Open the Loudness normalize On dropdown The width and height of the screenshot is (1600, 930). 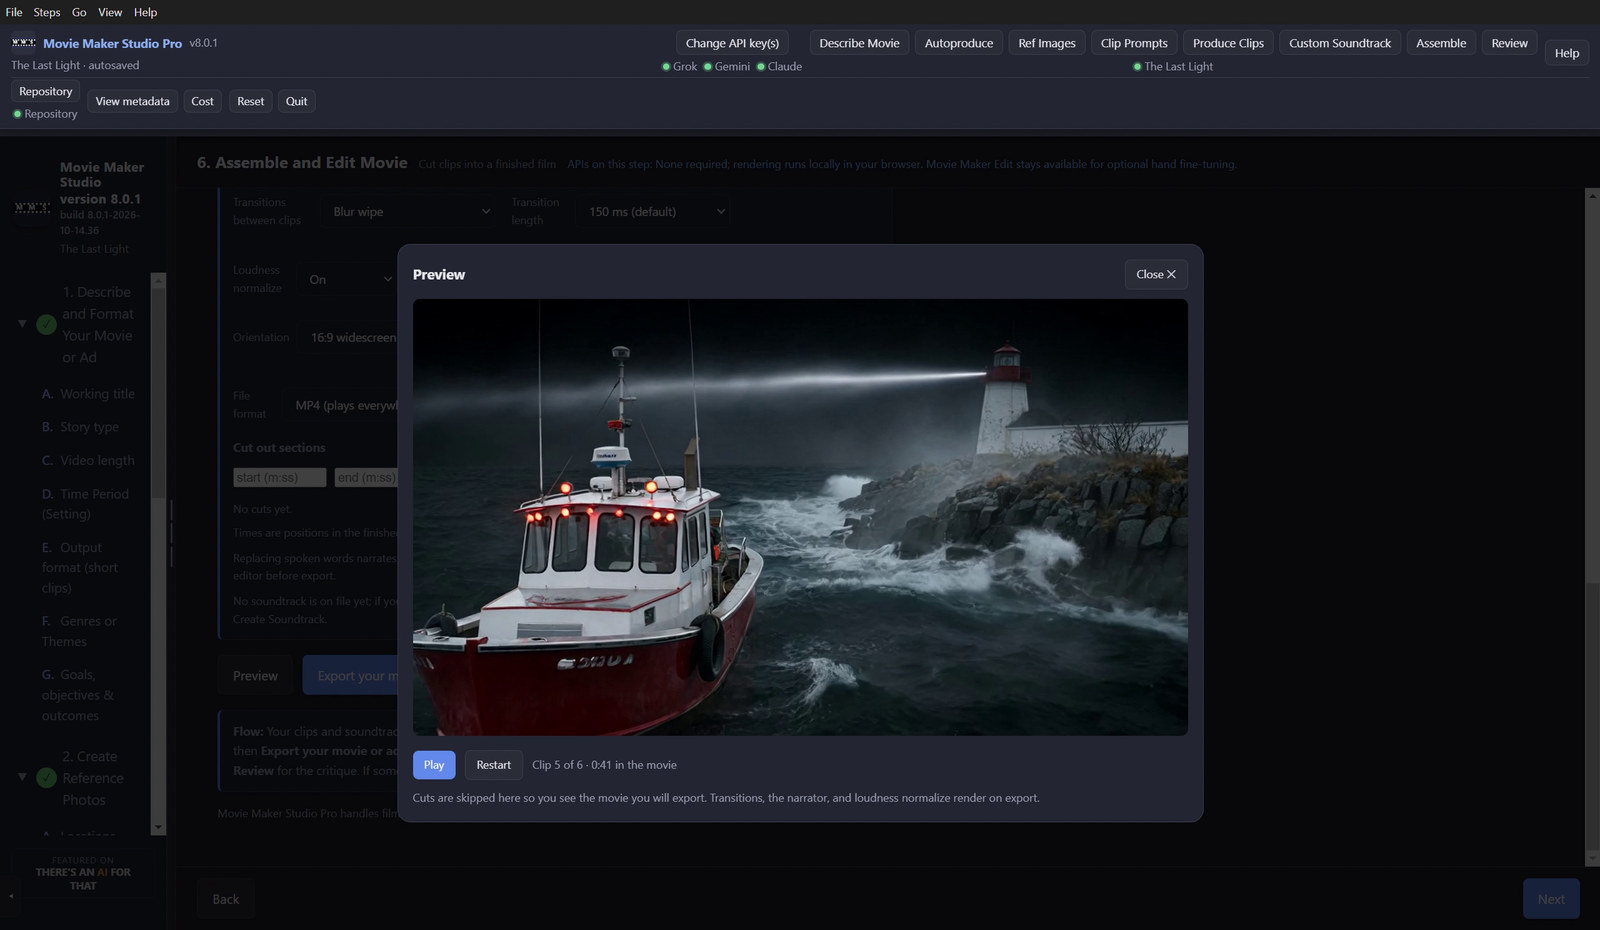click(x=350, y=279)
